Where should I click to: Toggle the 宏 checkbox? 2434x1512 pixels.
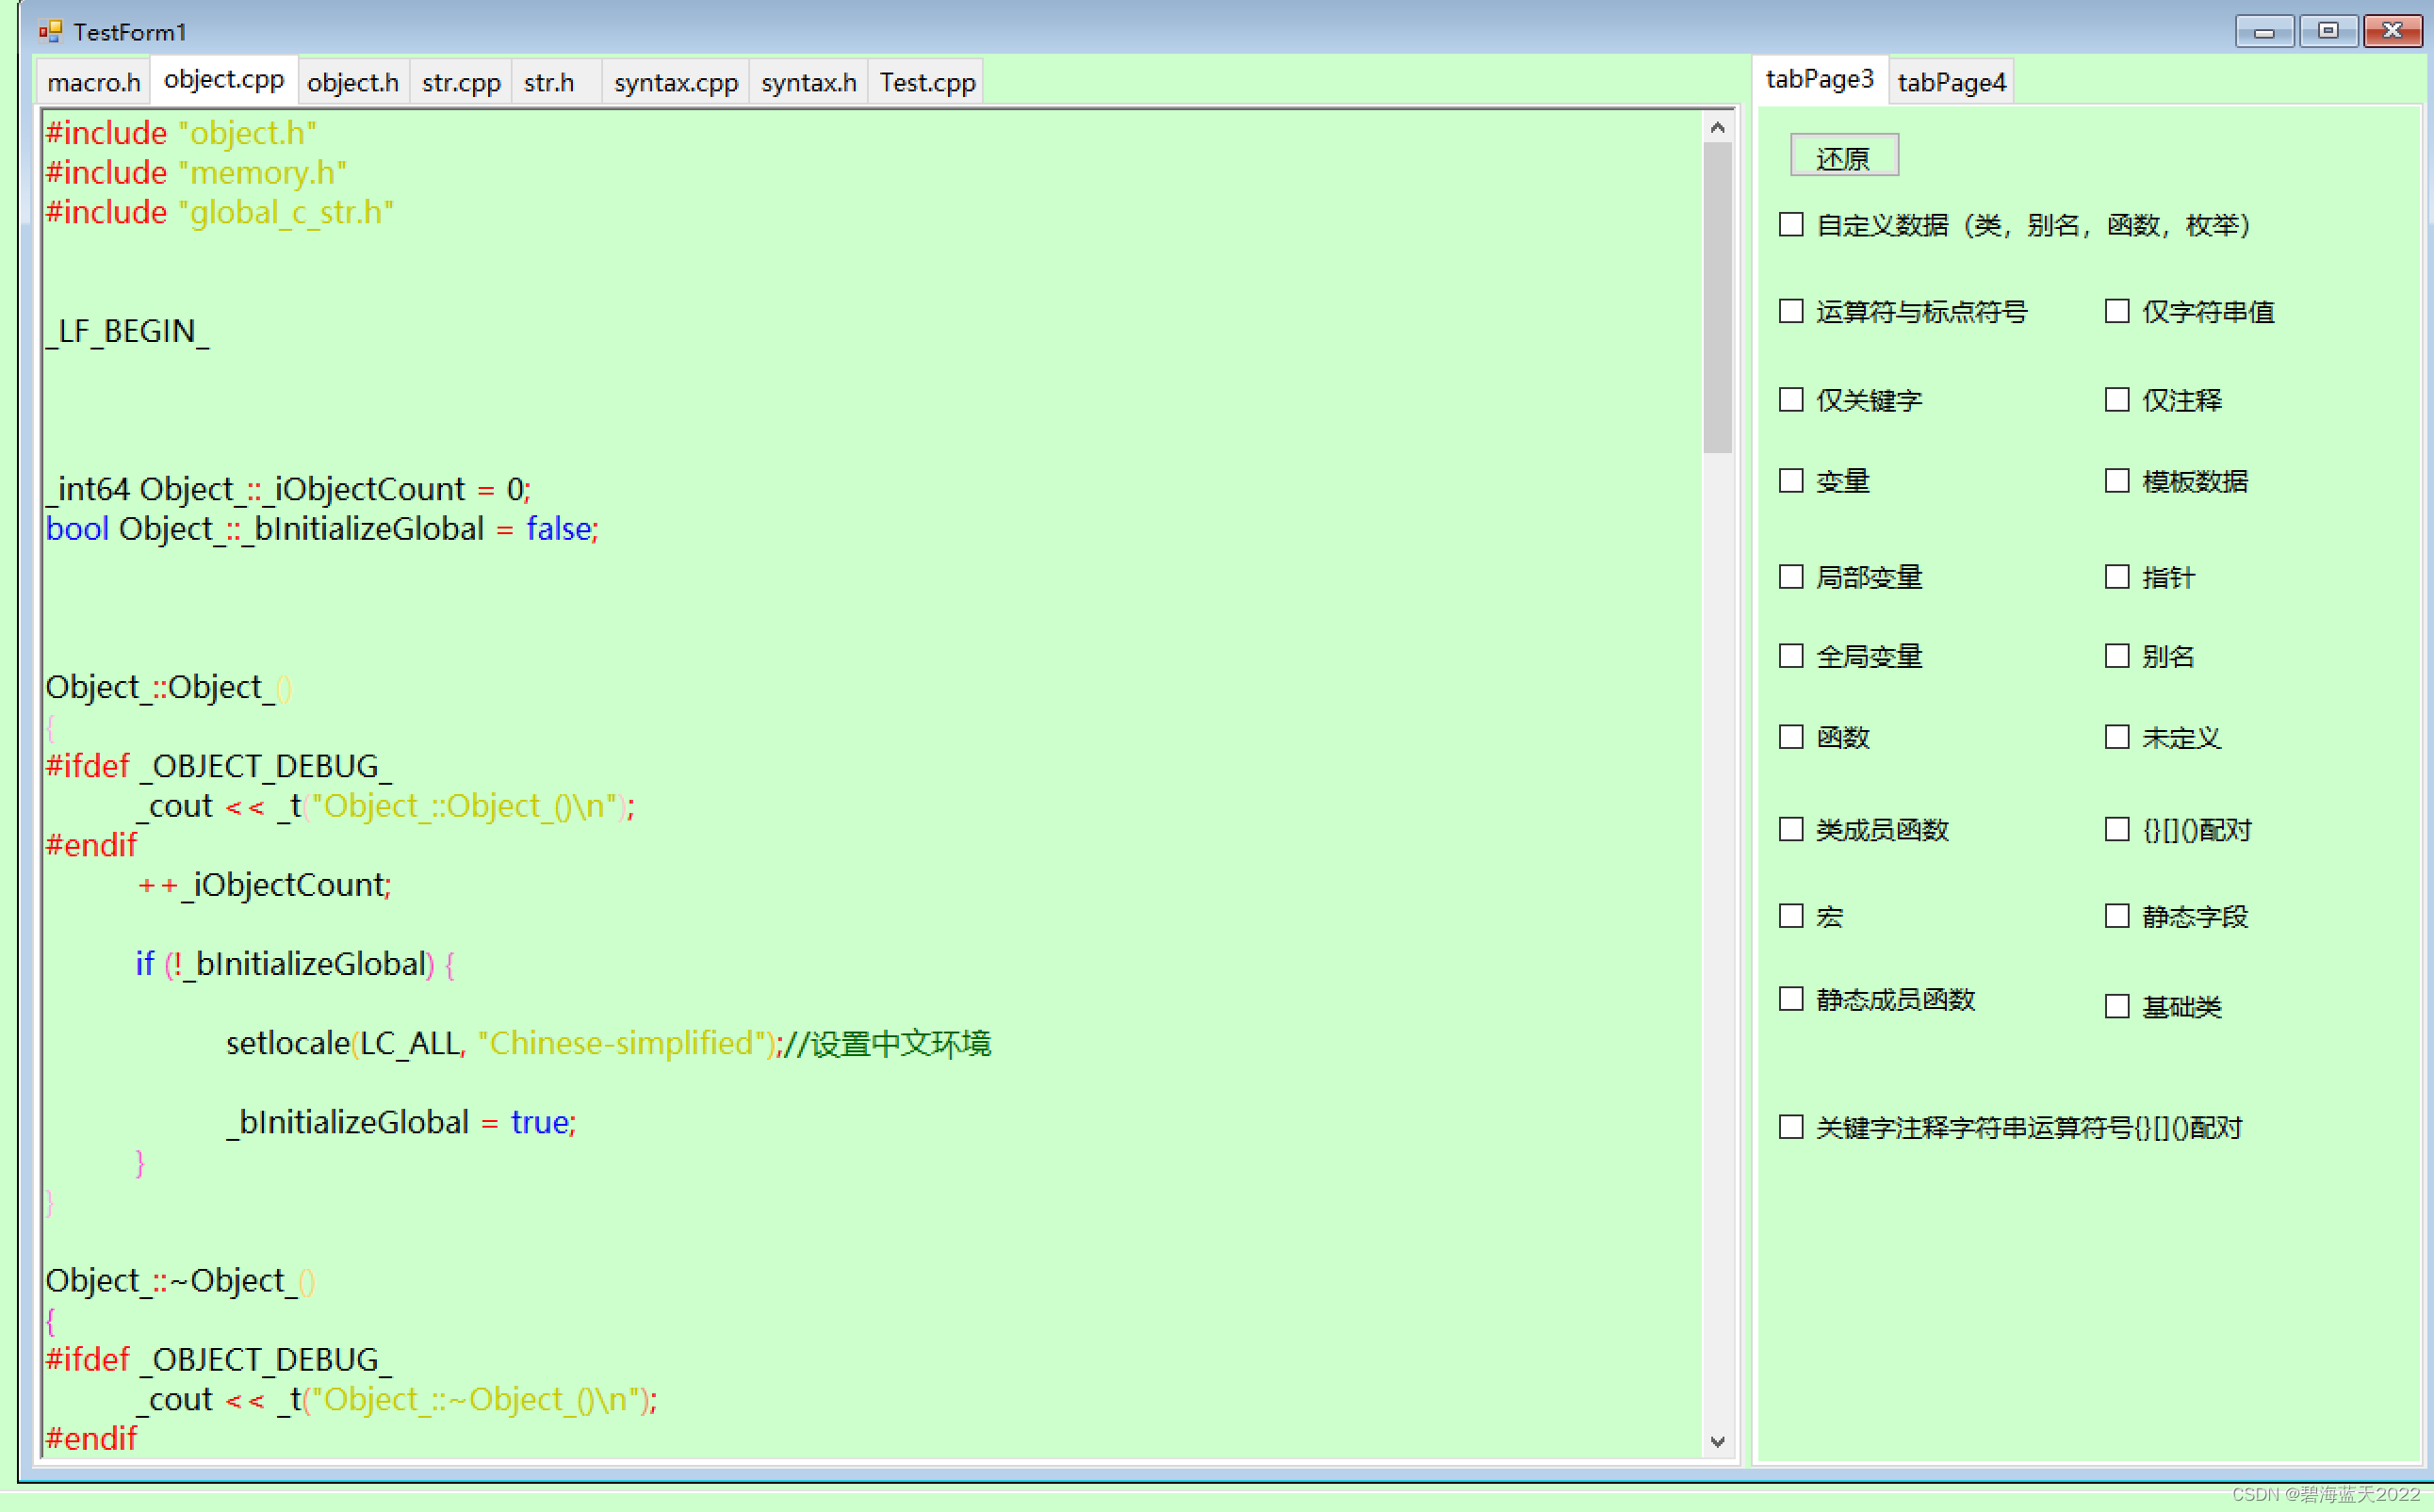coord(1791,916)
